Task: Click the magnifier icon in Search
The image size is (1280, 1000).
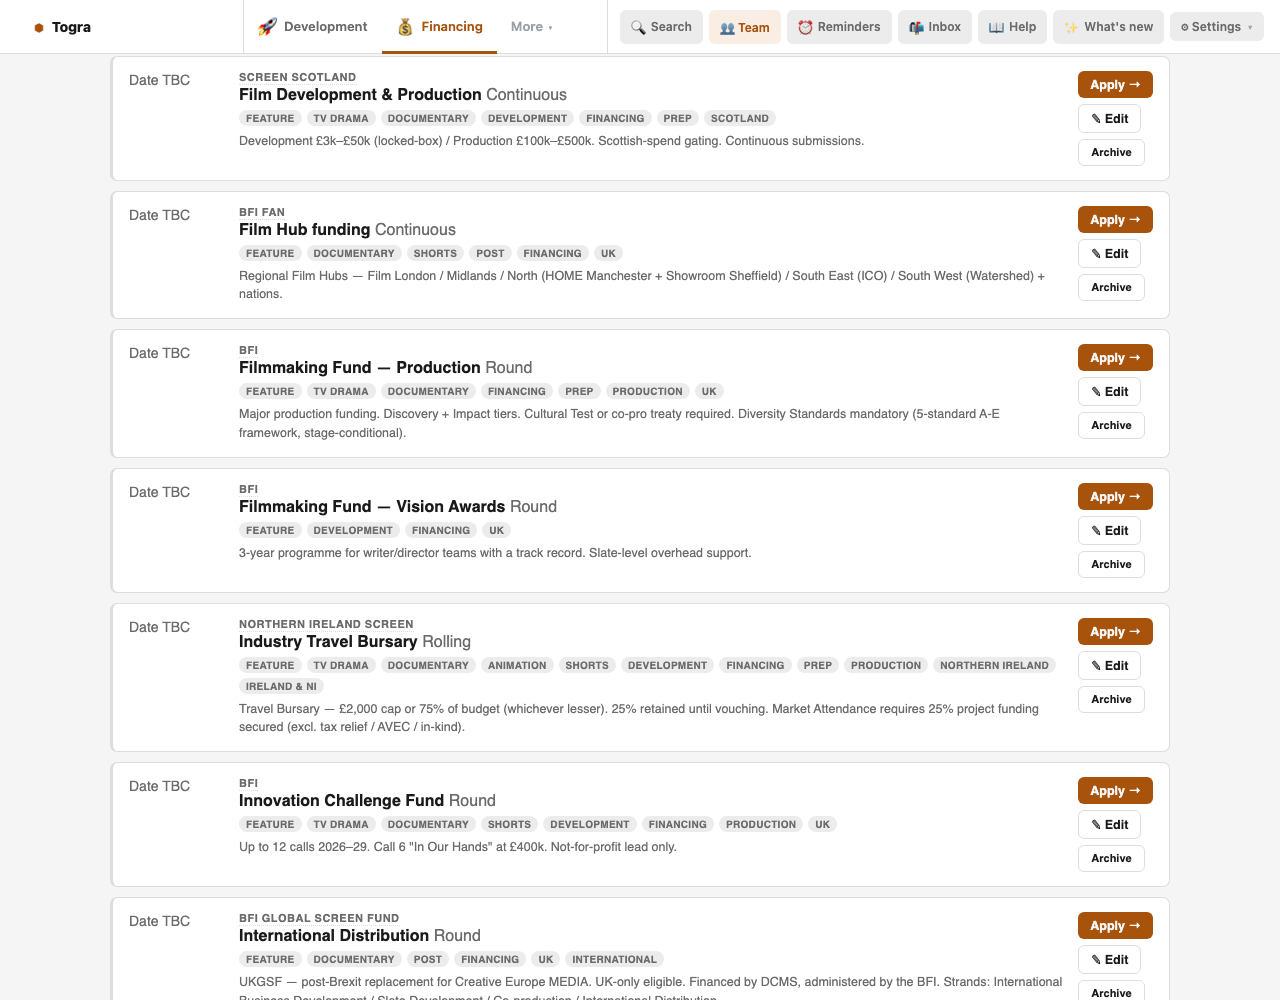Action: click(x=638, y=27)
